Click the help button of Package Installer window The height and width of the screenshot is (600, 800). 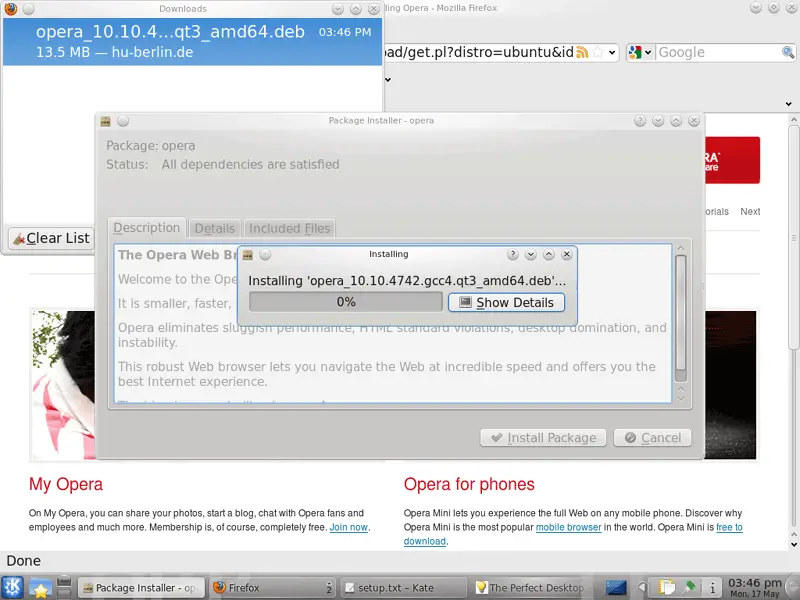click(640, 121)
